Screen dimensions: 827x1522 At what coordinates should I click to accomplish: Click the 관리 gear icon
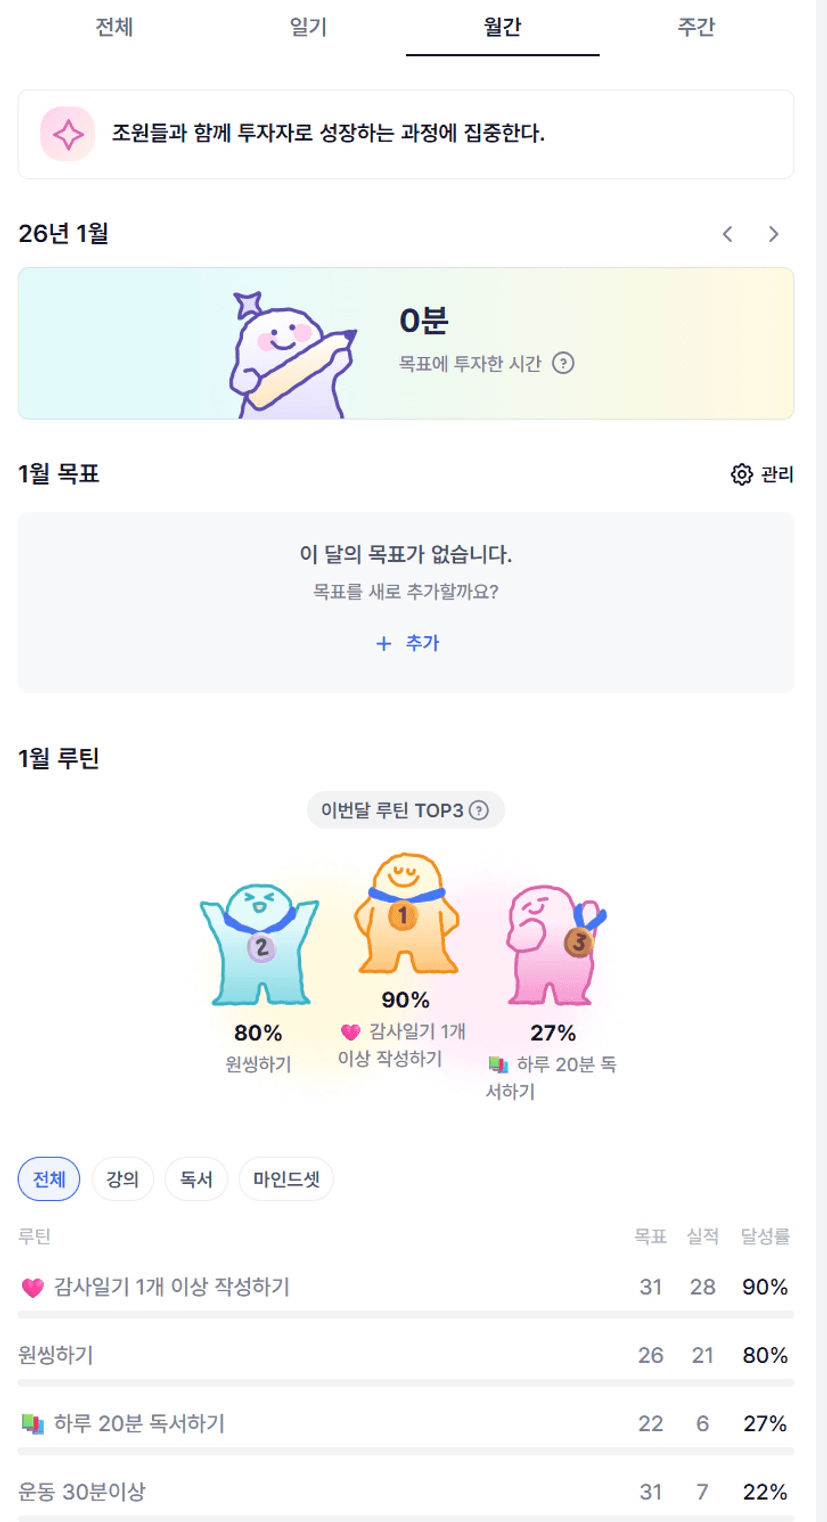pos(741,474)
